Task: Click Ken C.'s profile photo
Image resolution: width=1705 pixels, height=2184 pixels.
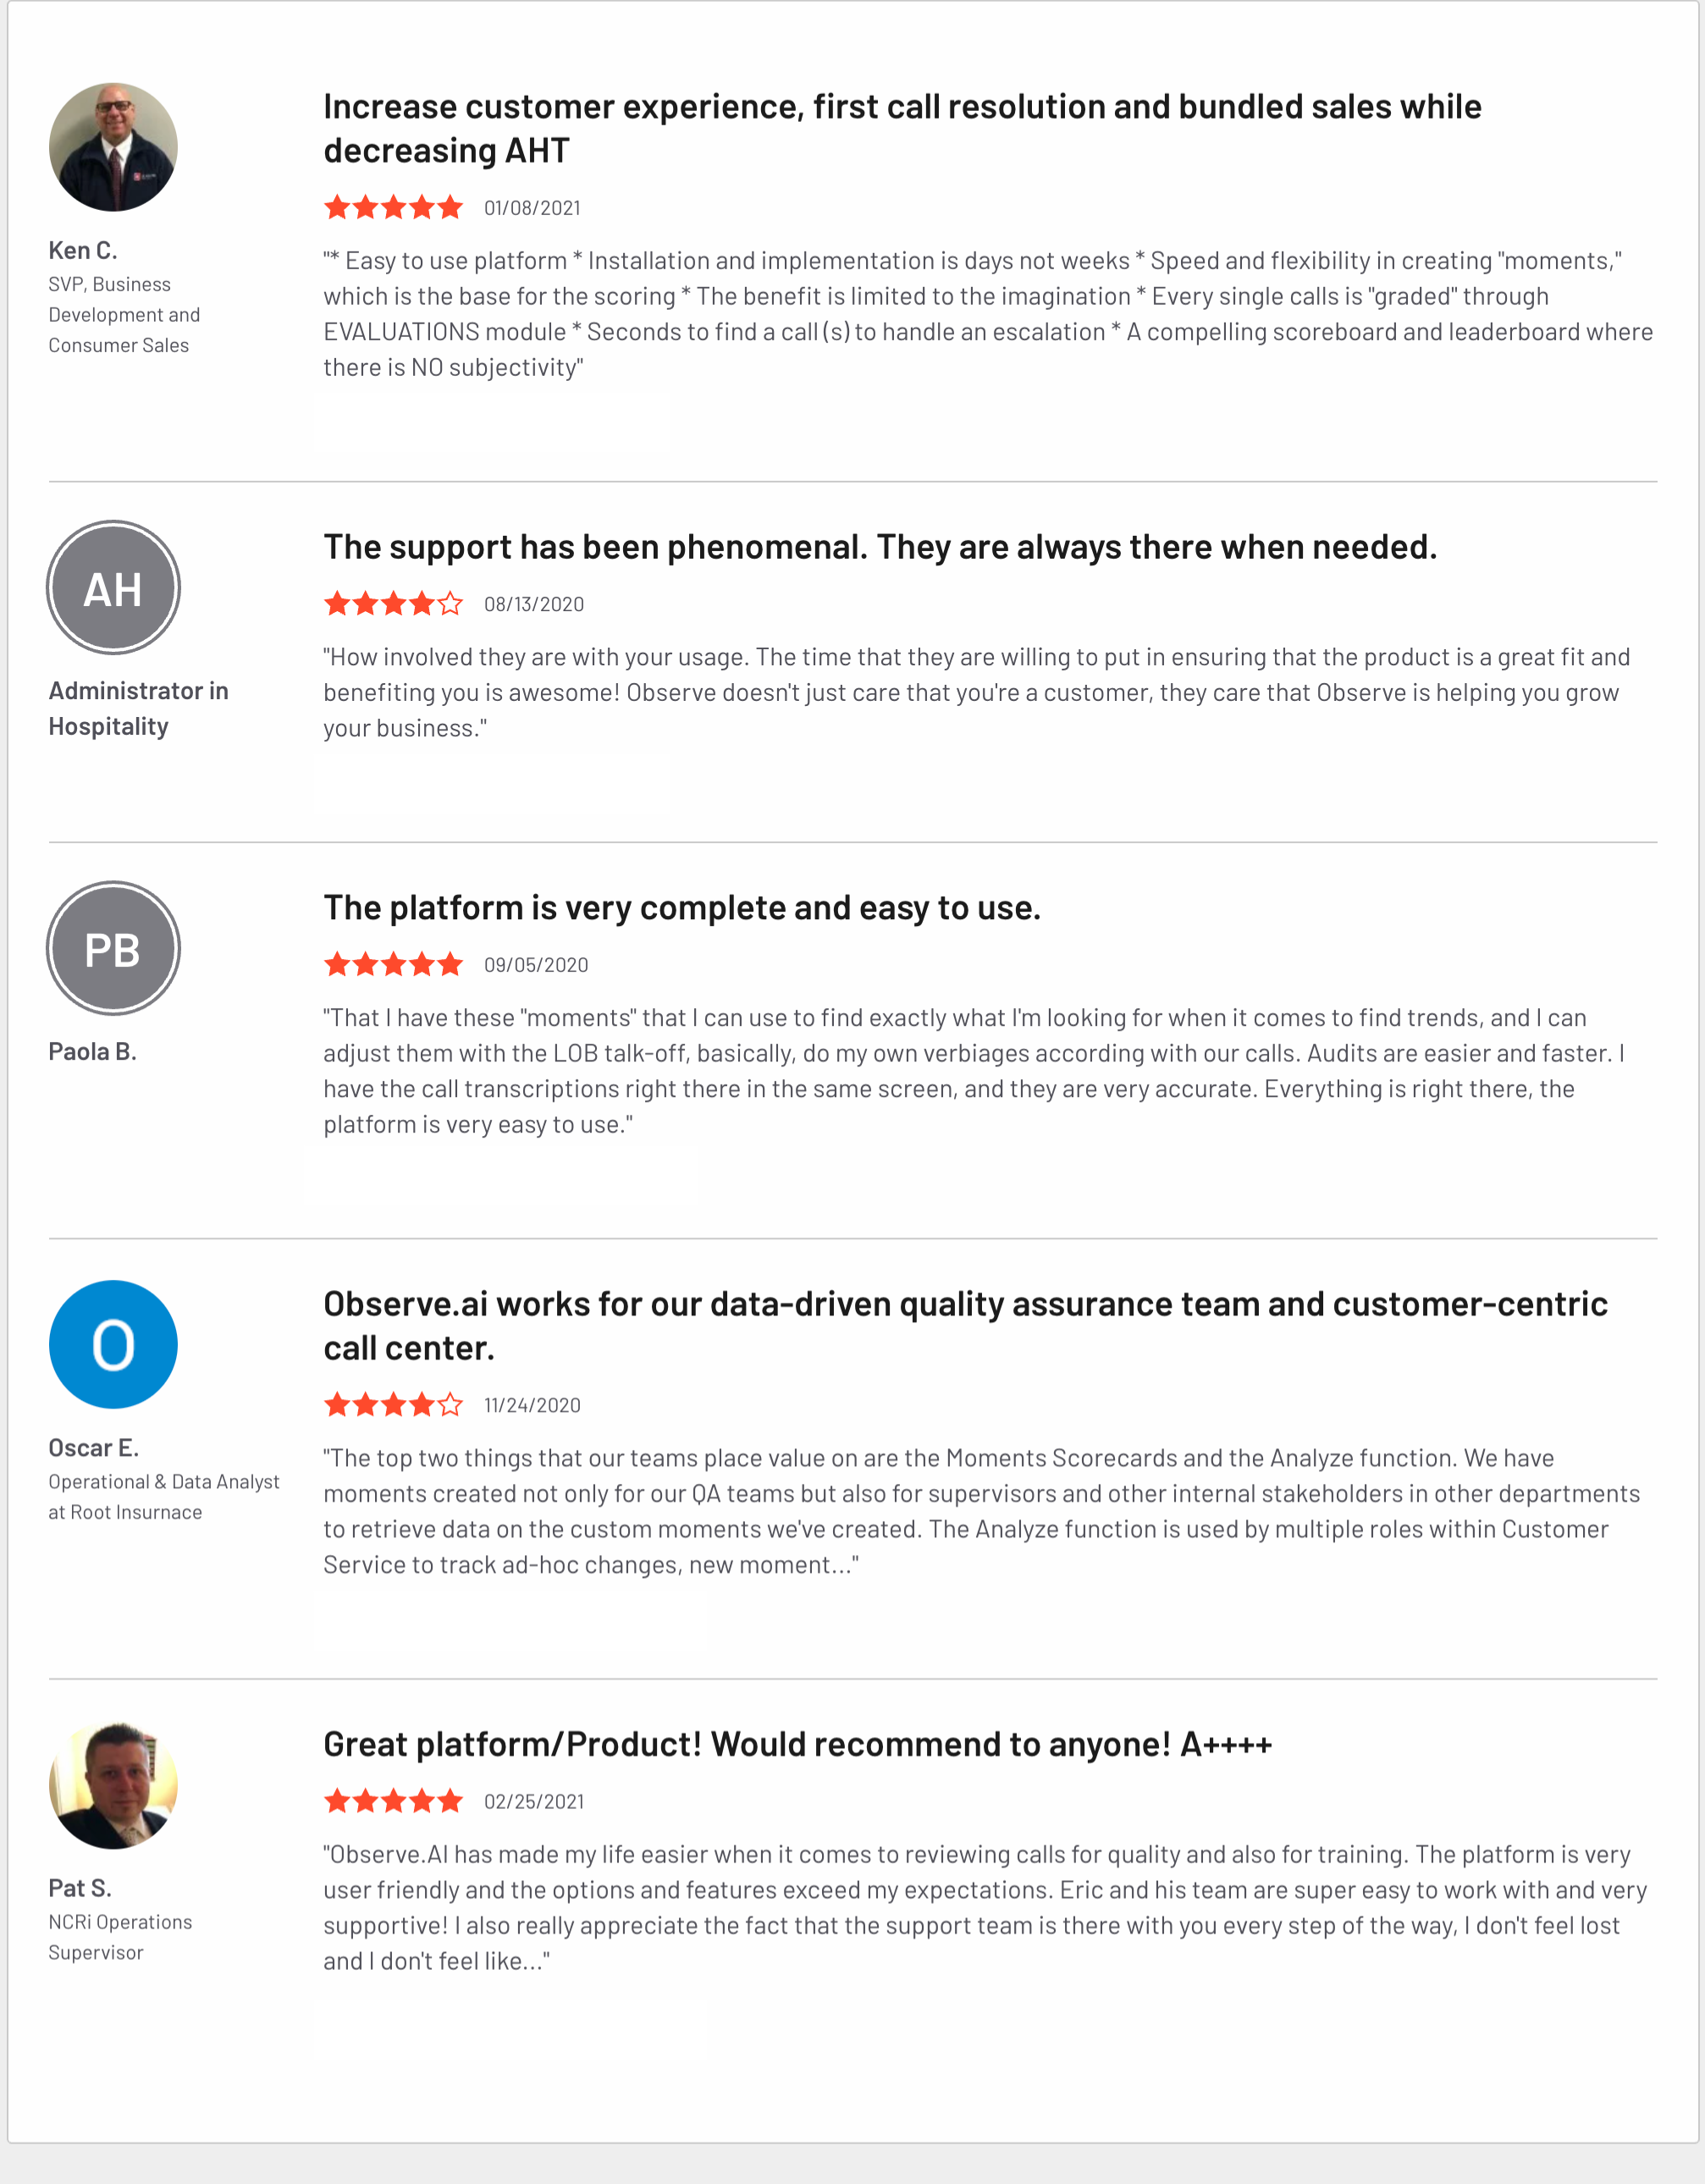Action: (x=113, y=147)
